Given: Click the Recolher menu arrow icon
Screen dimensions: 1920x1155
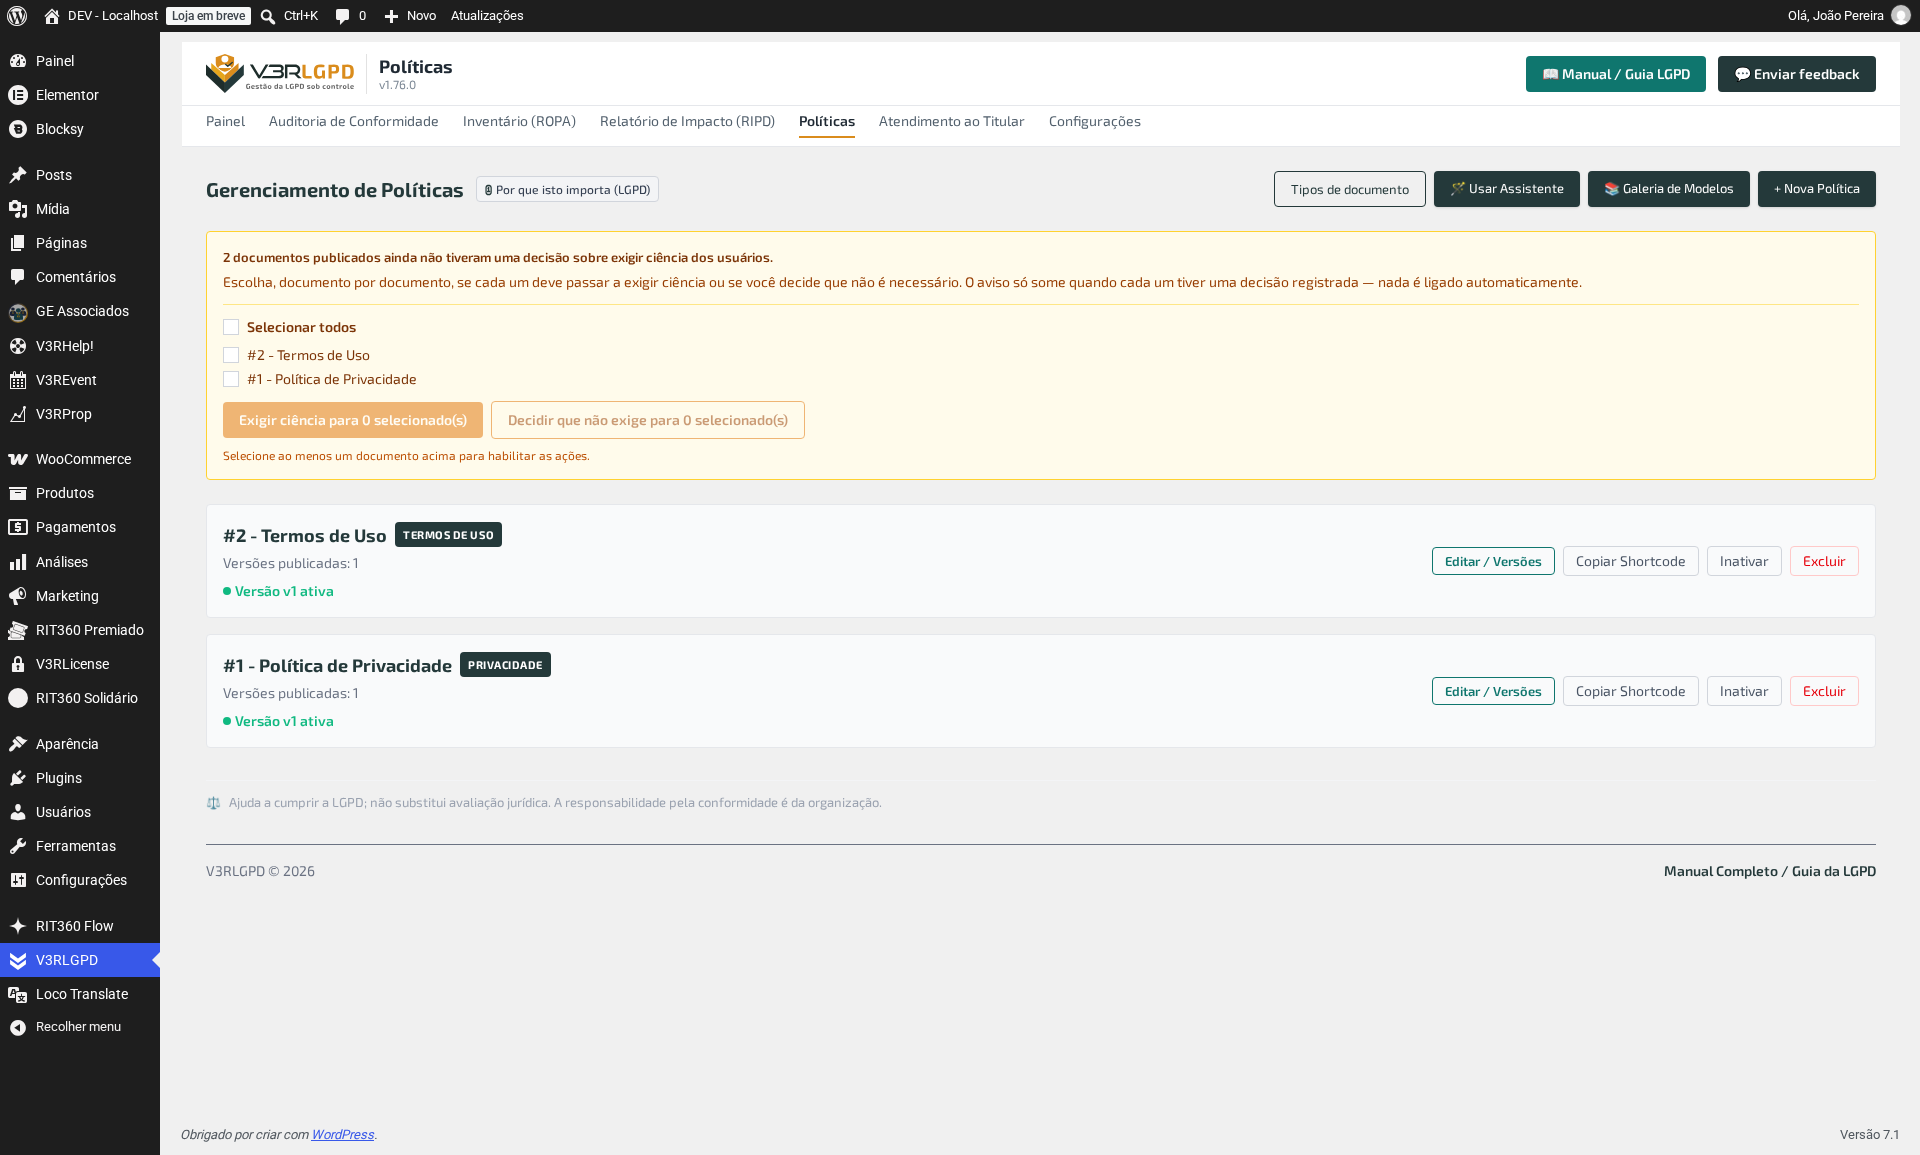Looking at the screenshot, I should coord(18,1027).
